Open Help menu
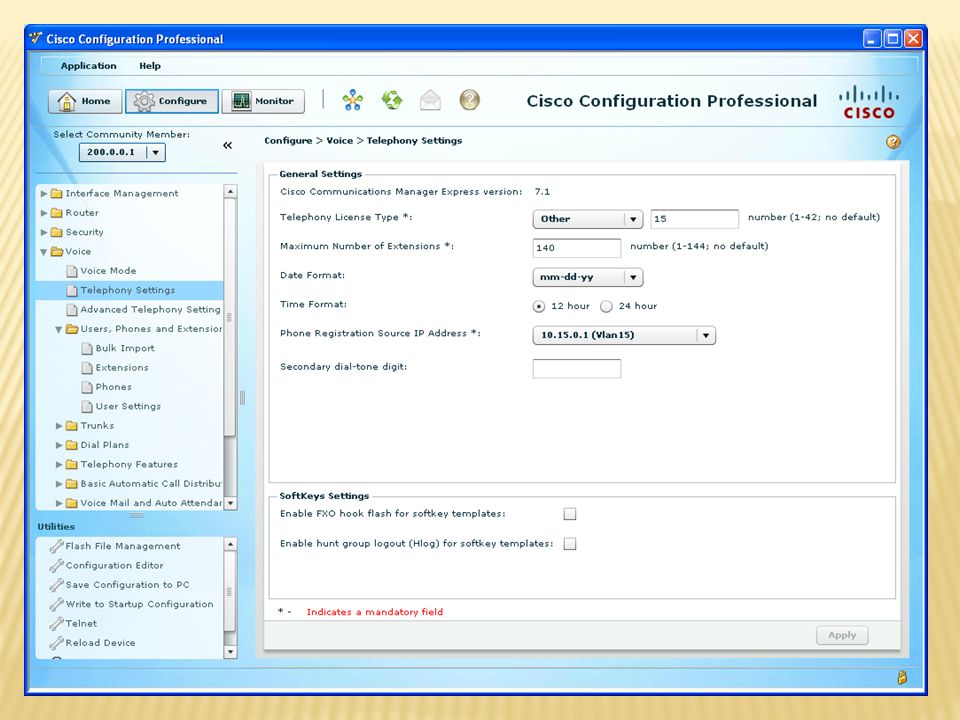 [x=149, y=66]
